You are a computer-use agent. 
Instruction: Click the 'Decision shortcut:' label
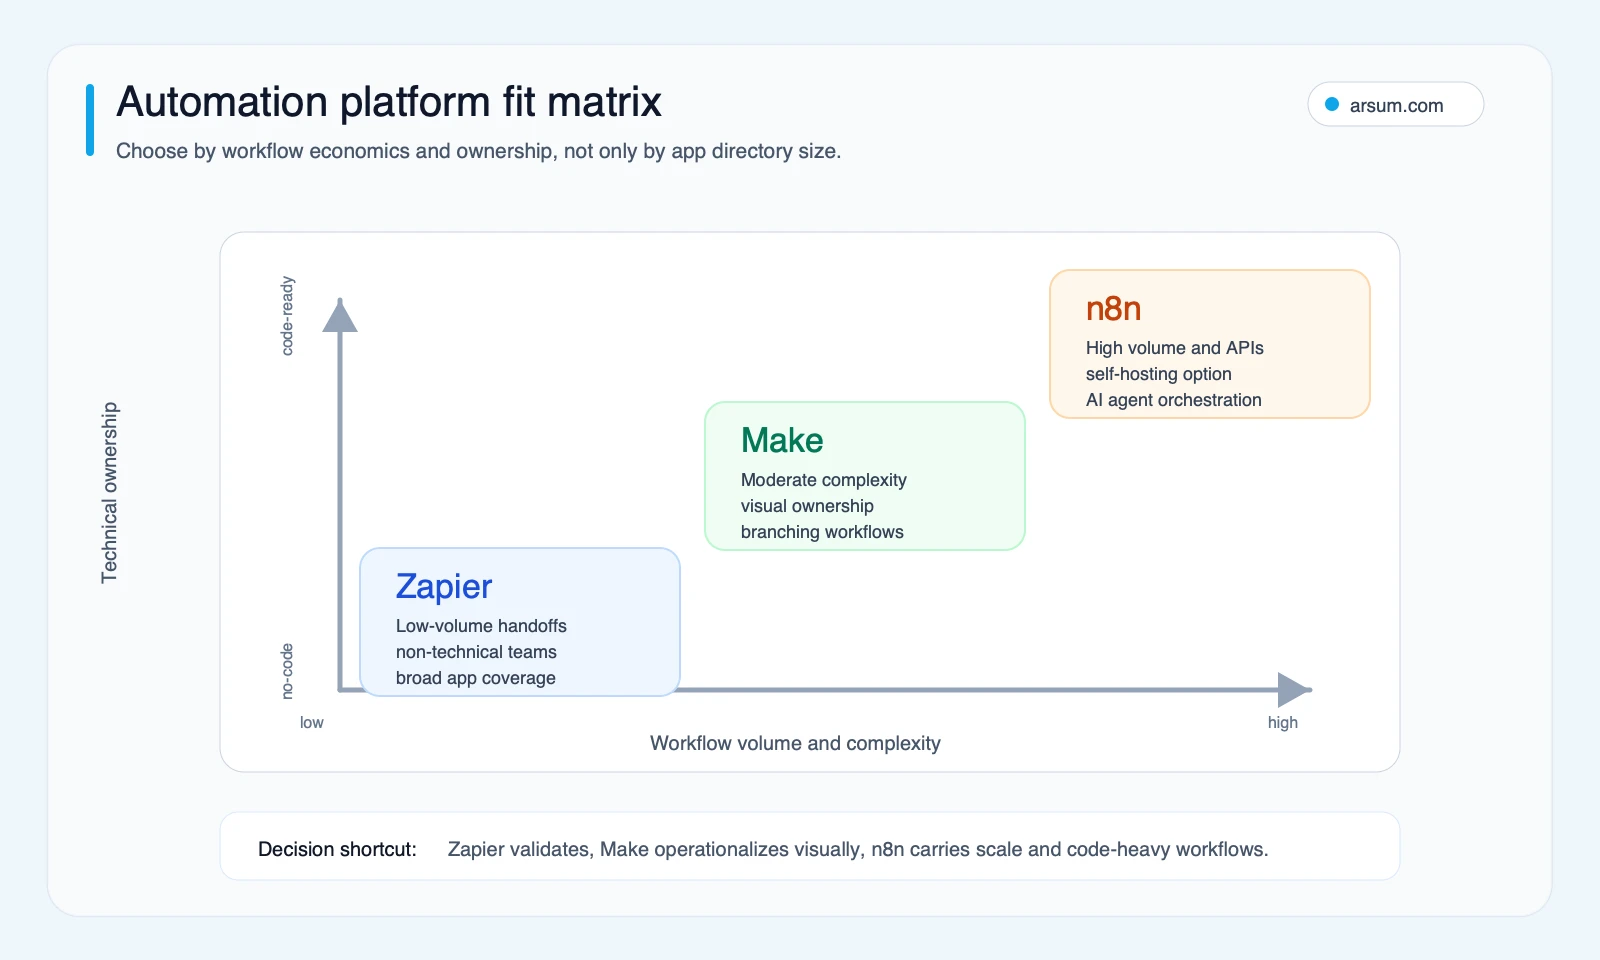tap(337, 849)
